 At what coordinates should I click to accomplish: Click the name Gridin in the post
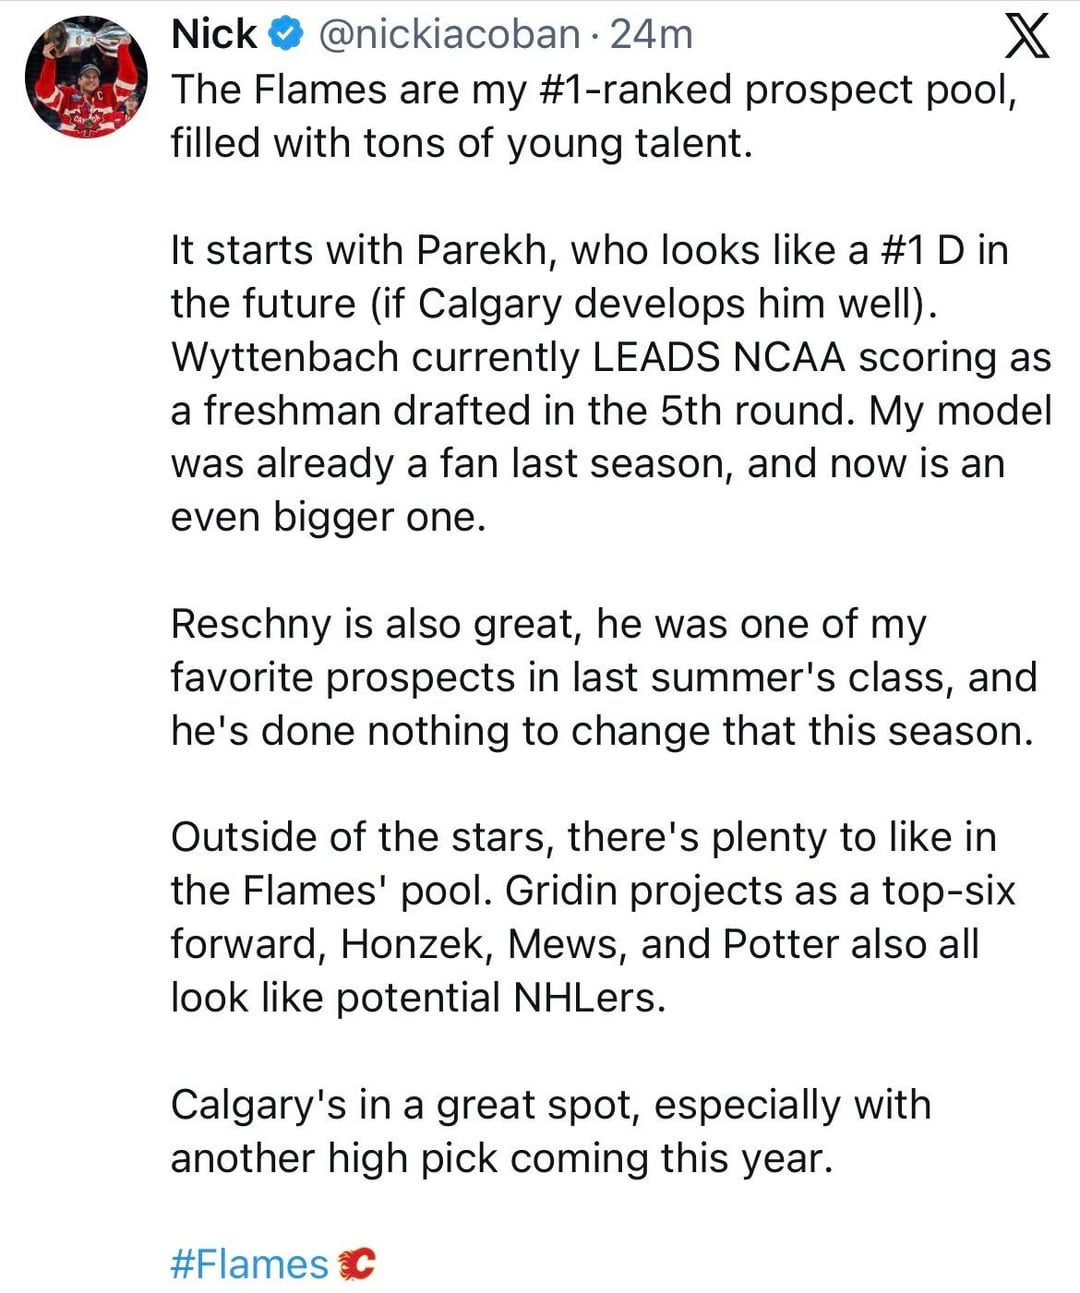560,891
